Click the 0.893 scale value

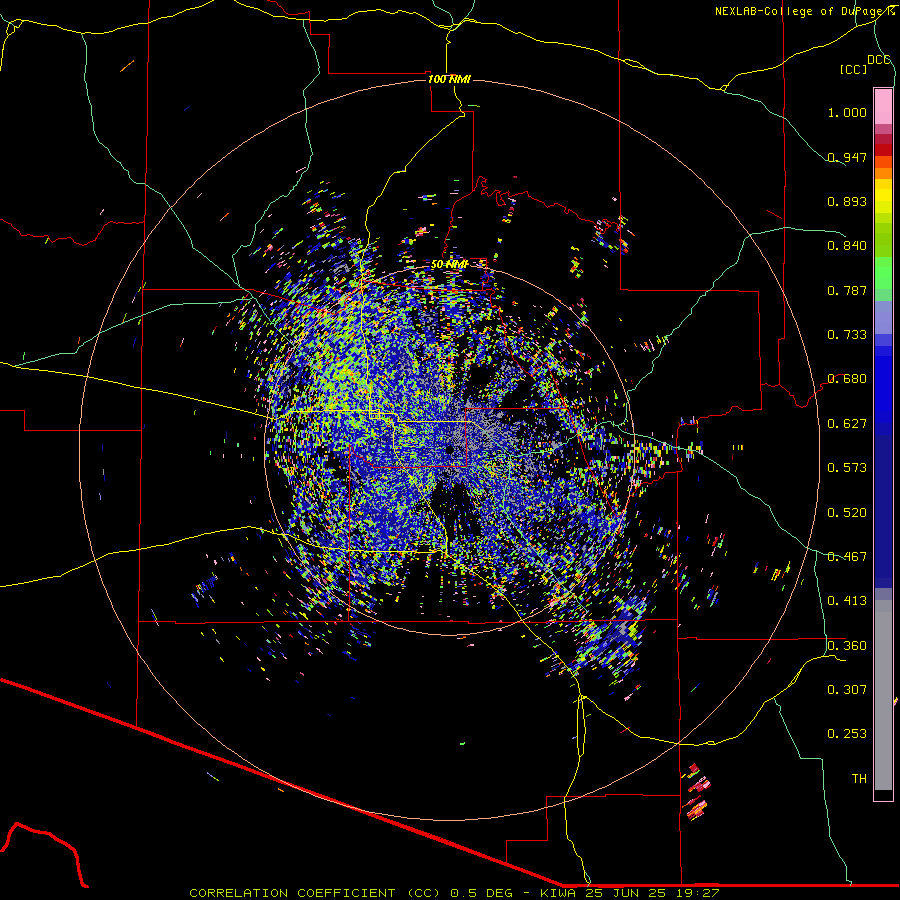click(x=847, y=201)
